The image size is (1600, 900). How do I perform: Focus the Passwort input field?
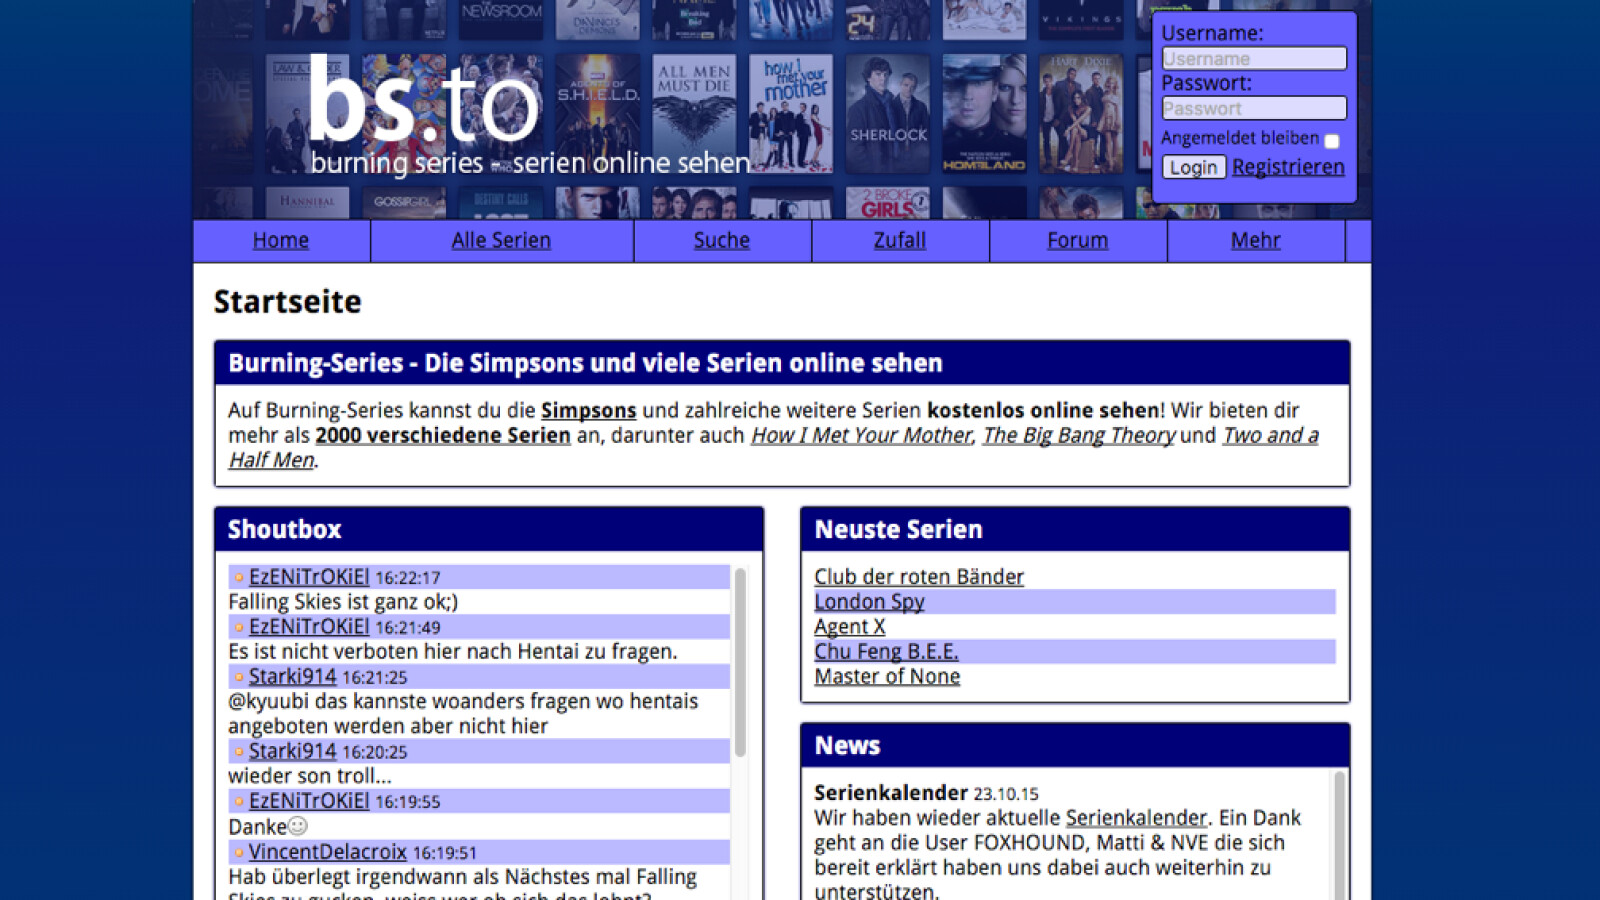[x=1254, y=108]
